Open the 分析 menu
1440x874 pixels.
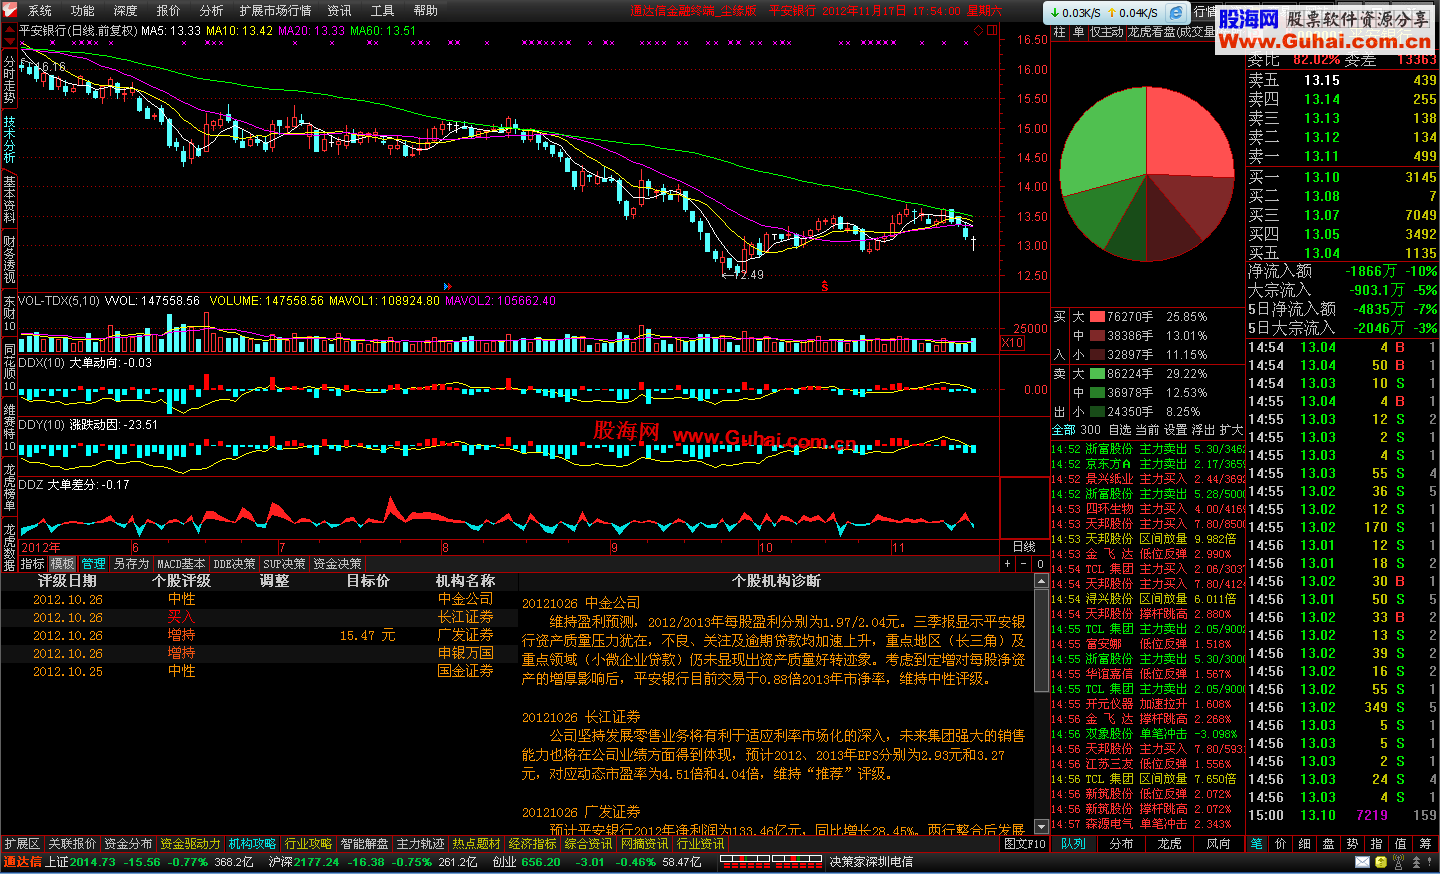click(211, 11)
